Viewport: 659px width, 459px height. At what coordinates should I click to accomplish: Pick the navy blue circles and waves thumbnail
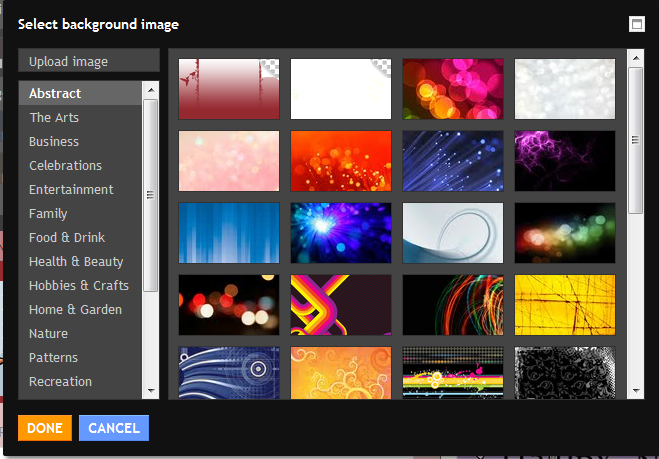[229, 373]
